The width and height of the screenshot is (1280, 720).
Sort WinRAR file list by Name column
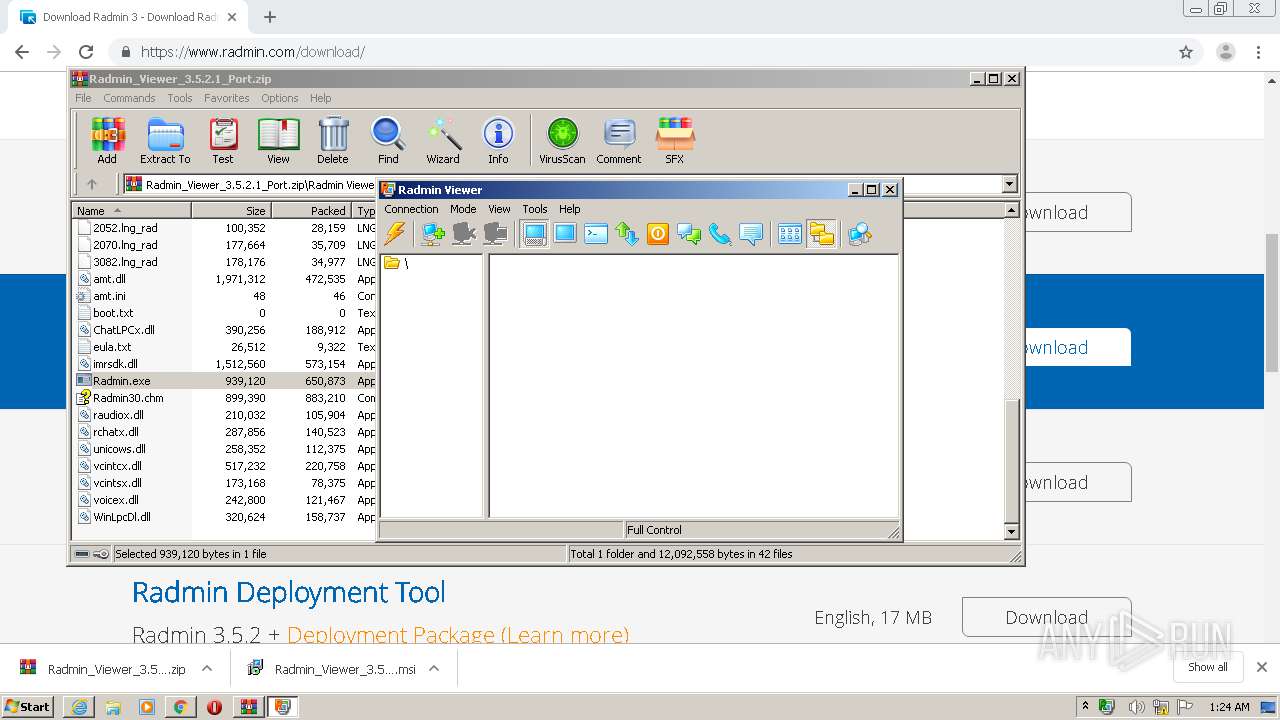[x=131, y=211]
